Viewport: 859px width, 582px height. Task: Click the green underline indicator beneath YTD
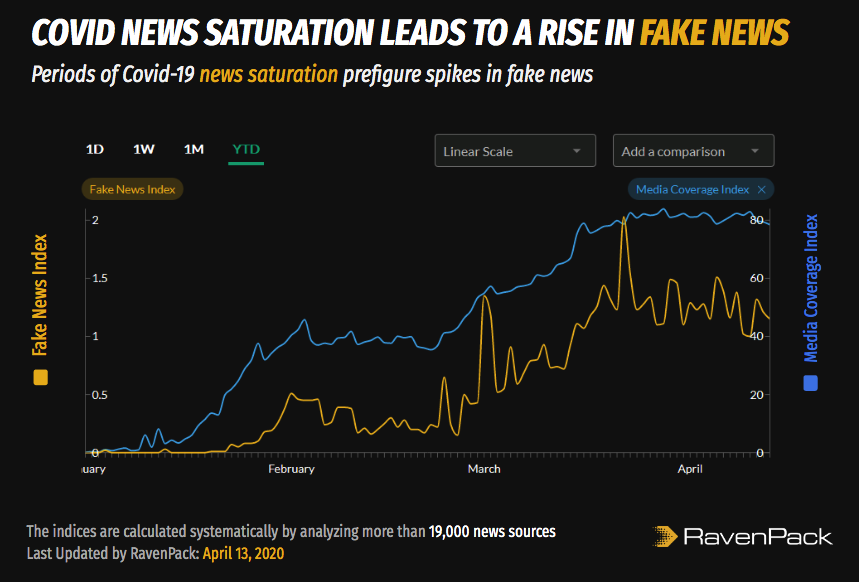pyautogui.click(x=245, y=162)
